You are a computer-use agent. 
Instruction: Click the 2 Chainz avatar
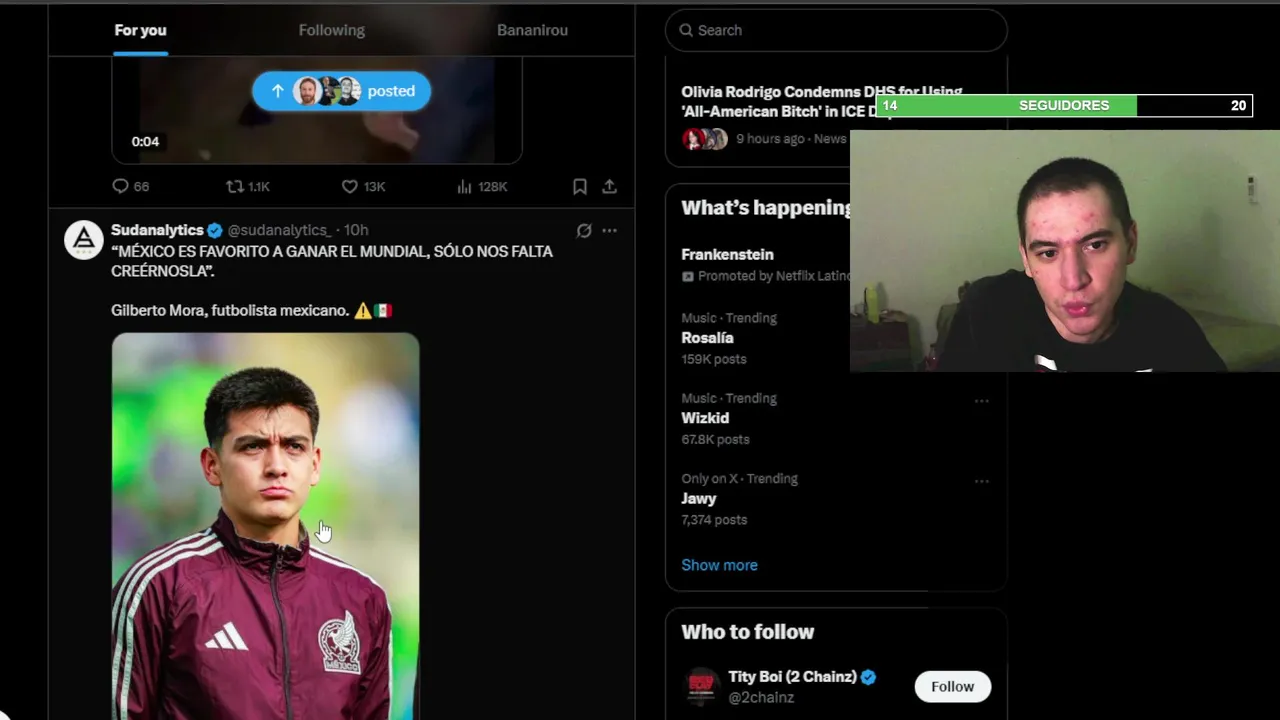(701, 686)
